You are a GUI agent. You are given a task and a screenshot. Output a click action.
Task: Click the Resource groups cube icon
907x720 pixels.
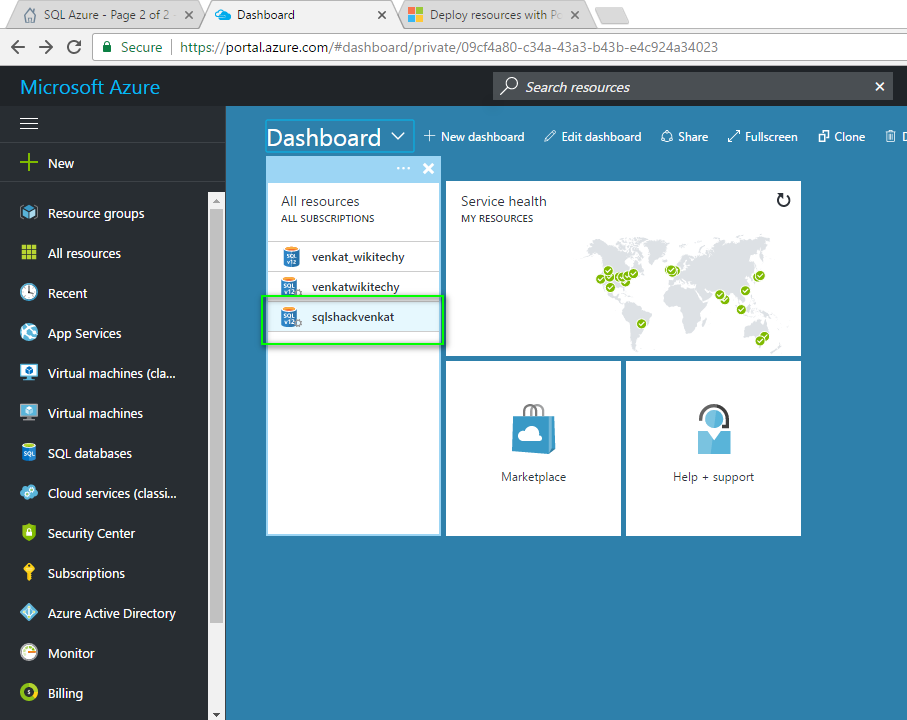29,213
